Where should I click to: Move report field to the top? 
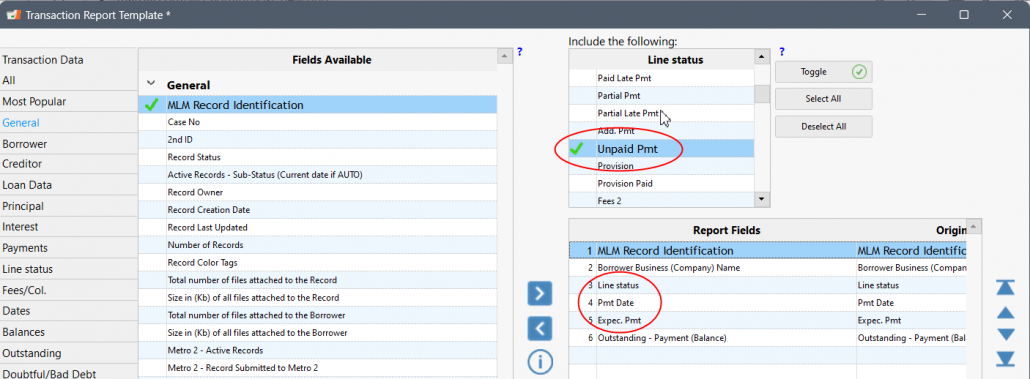point(1006,287)
